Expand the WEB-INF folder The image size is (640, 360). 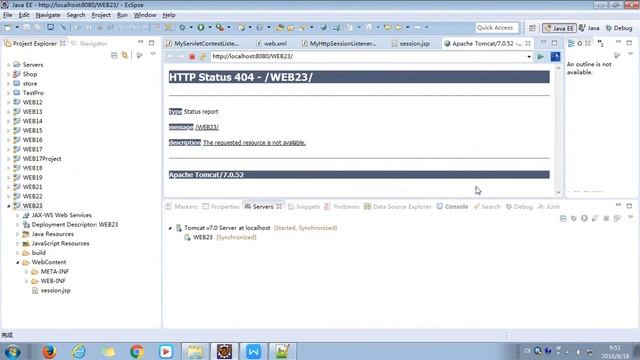(x=27, y=281)
